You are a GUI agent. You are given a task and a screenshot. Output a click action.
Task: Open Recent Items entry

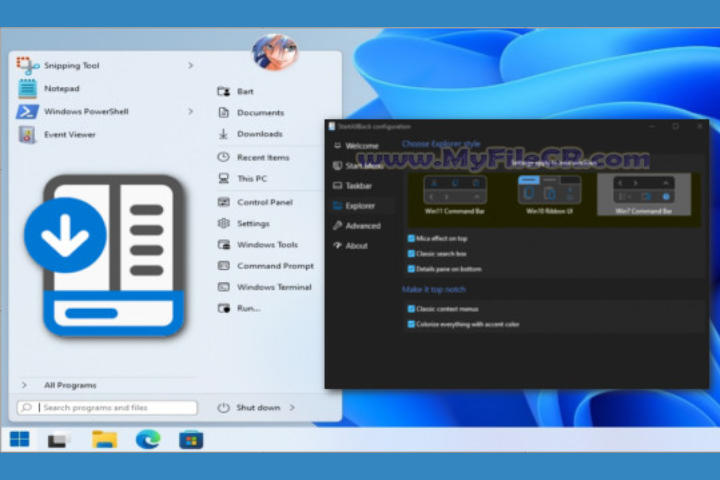point(253,157)
